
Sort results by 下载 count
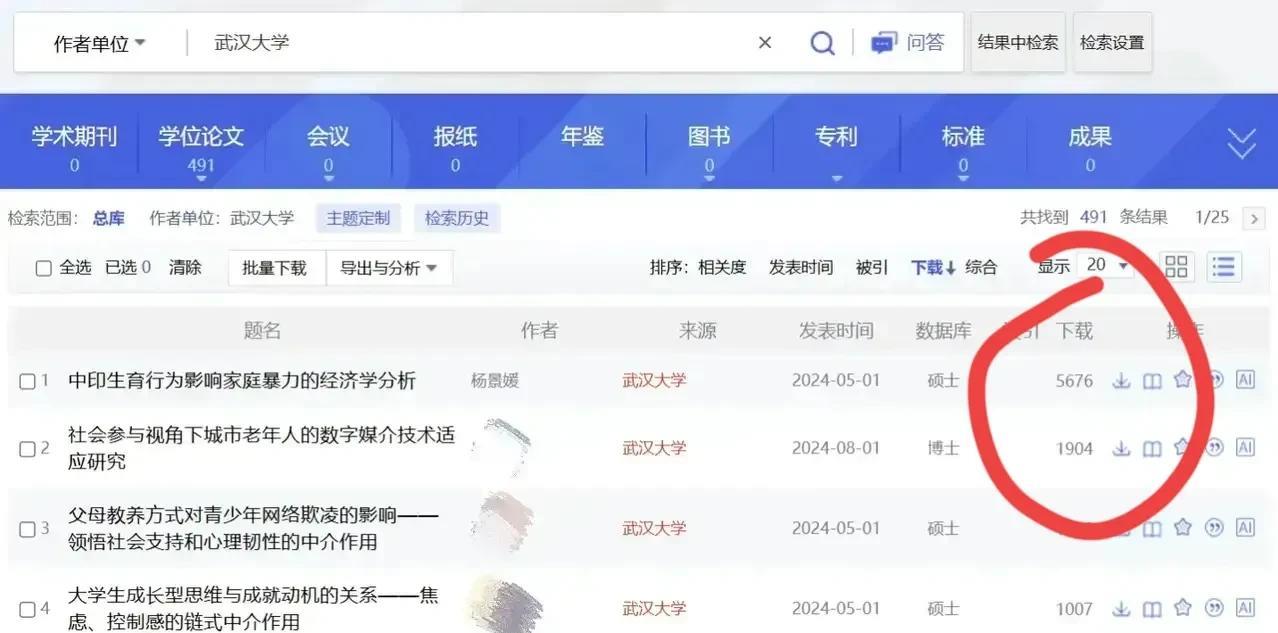[x=933, y=267]
